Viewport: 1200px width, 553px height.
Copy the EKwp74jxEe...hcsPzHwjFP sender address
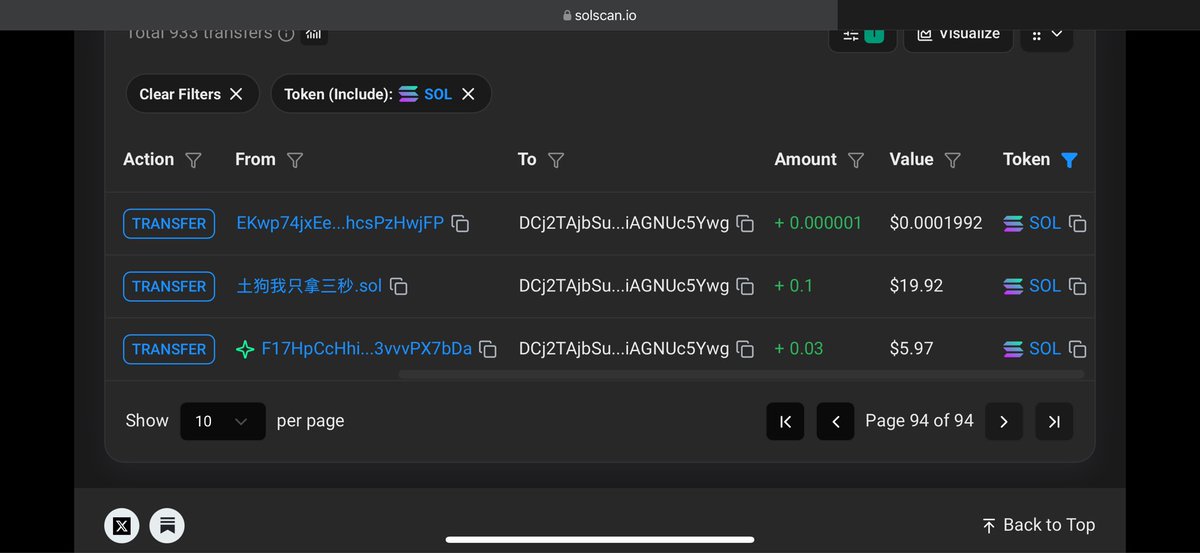460,224
